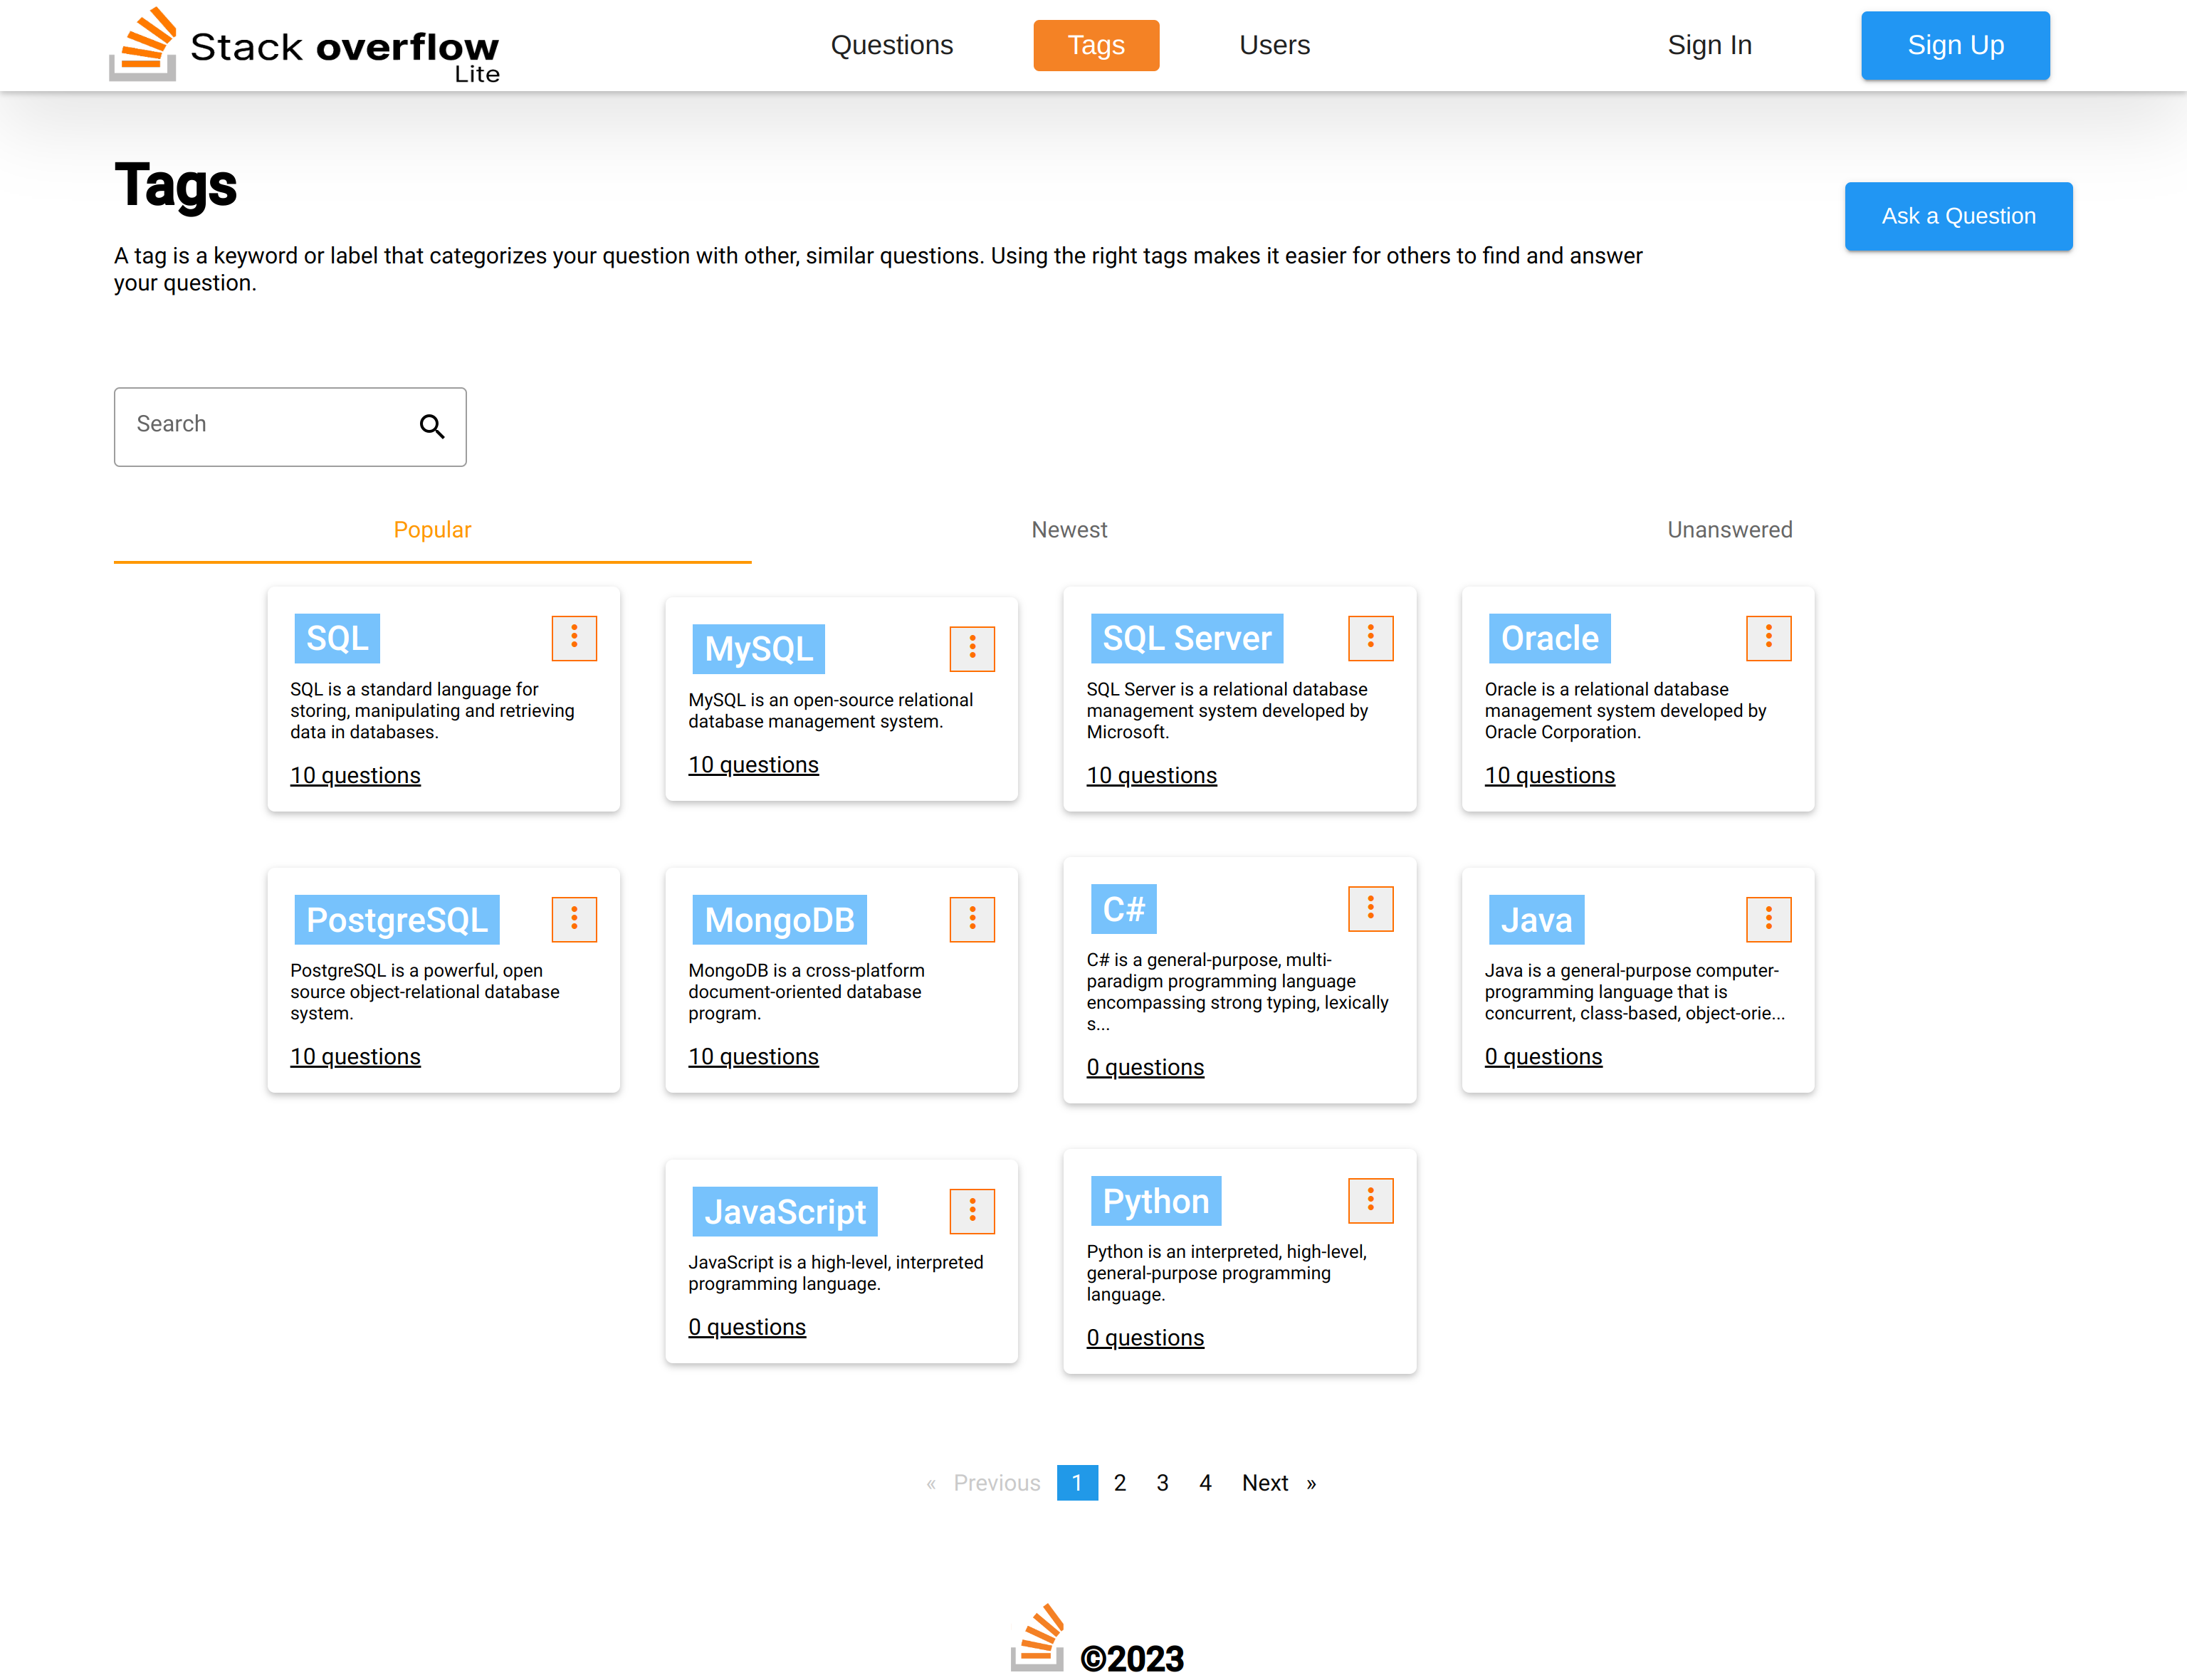
Task: Click the search magnifier icon
Action: click(x=431, y=427)
